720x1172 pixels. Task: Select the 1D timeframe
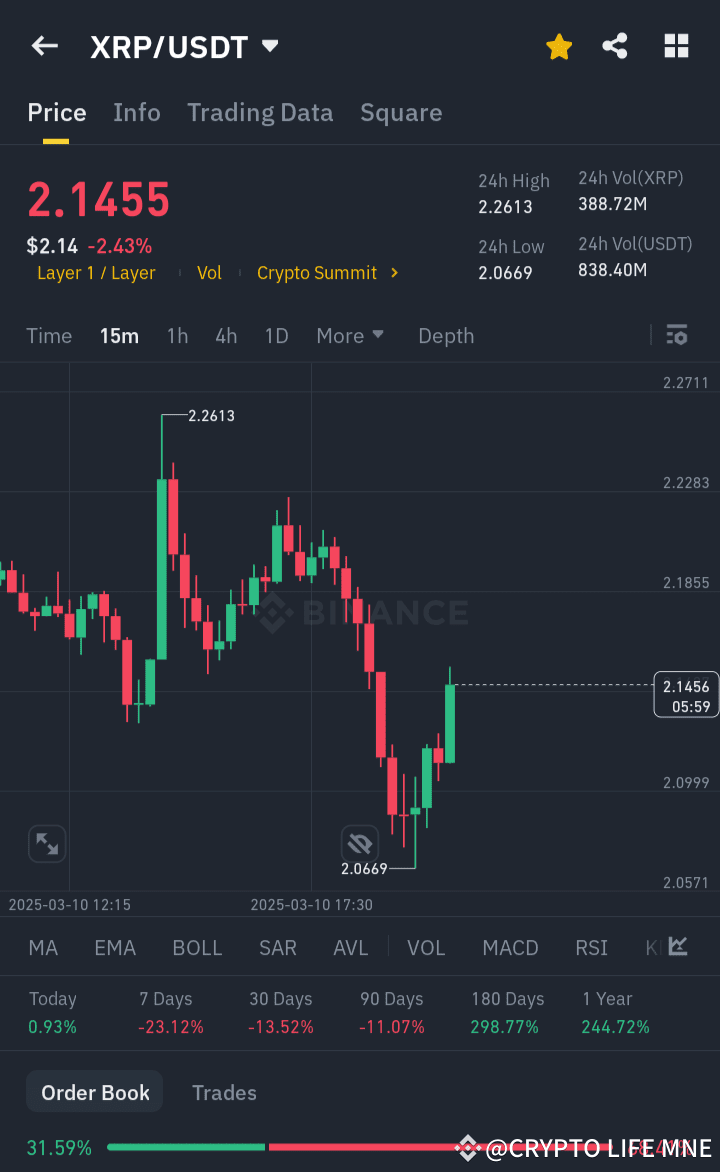coord(276,336)
